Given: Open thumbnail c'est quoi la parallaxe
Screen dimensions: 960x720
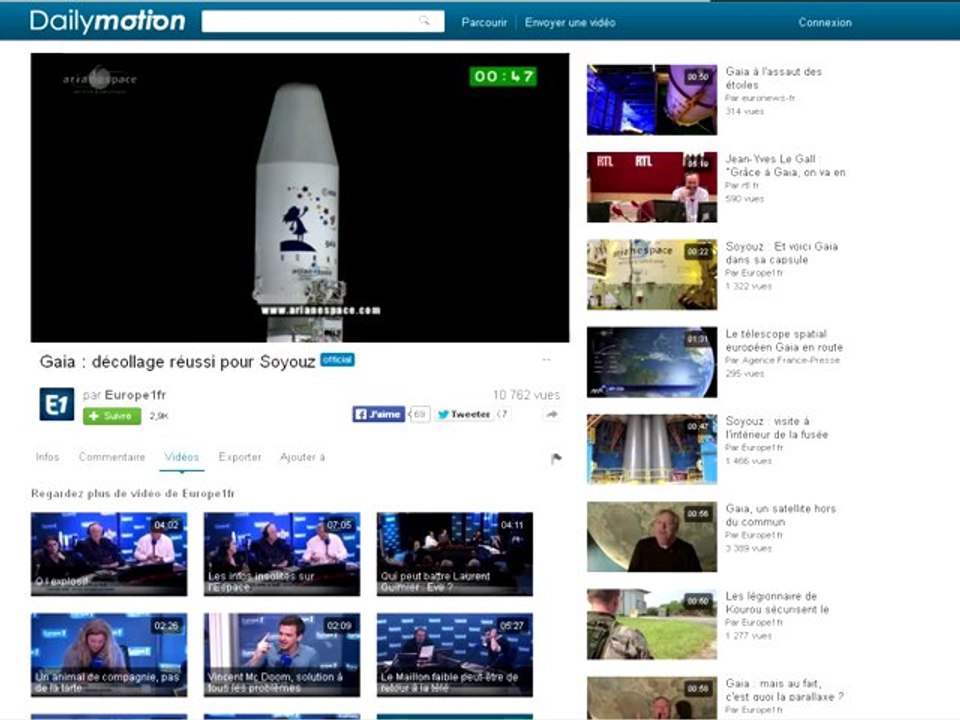Looking at the screenshot, I should [x=652, y=698].
